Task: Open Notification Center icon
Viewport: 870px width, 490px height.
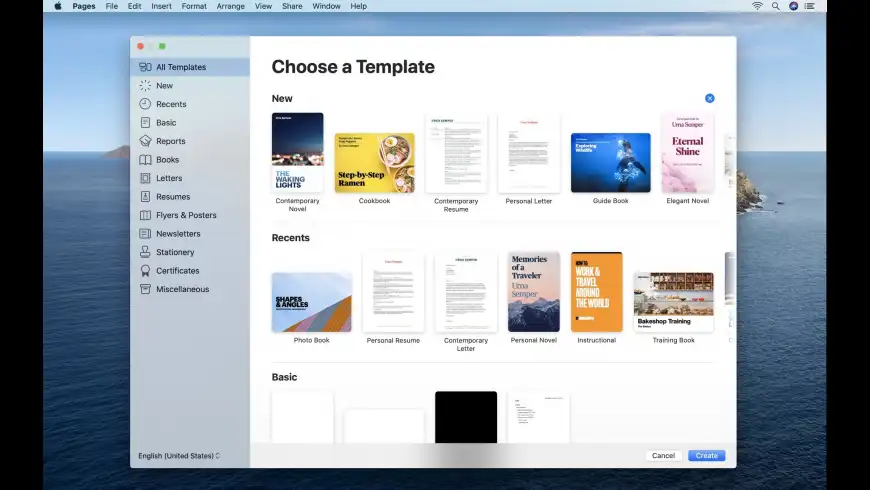Action: click(810, 6)
